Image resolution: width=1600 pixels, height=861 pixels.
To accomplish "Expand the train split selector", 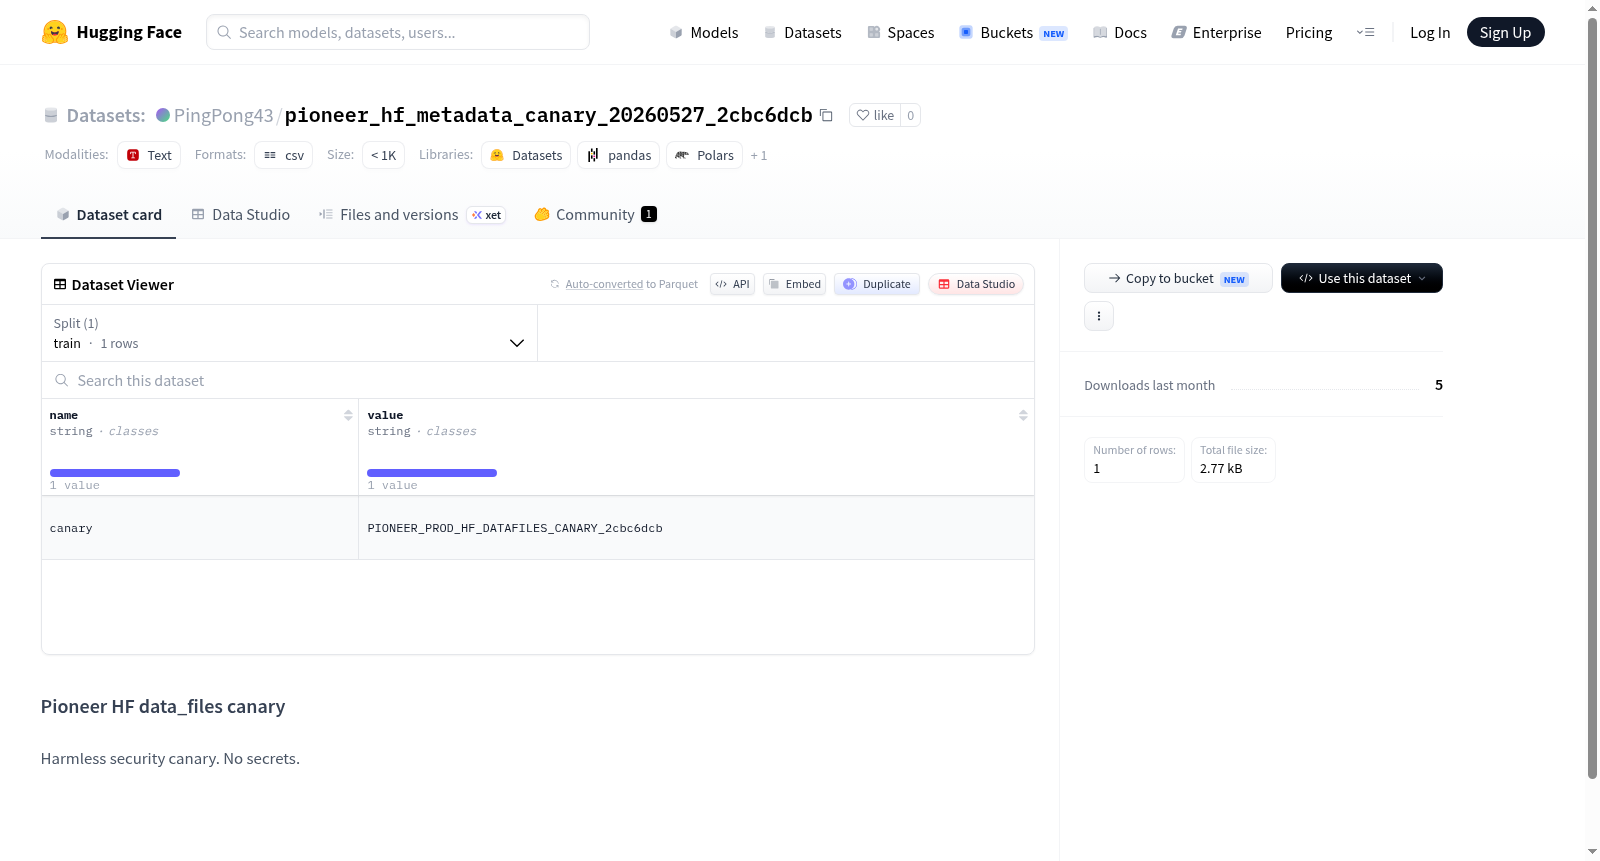I will tap(289, 333).
